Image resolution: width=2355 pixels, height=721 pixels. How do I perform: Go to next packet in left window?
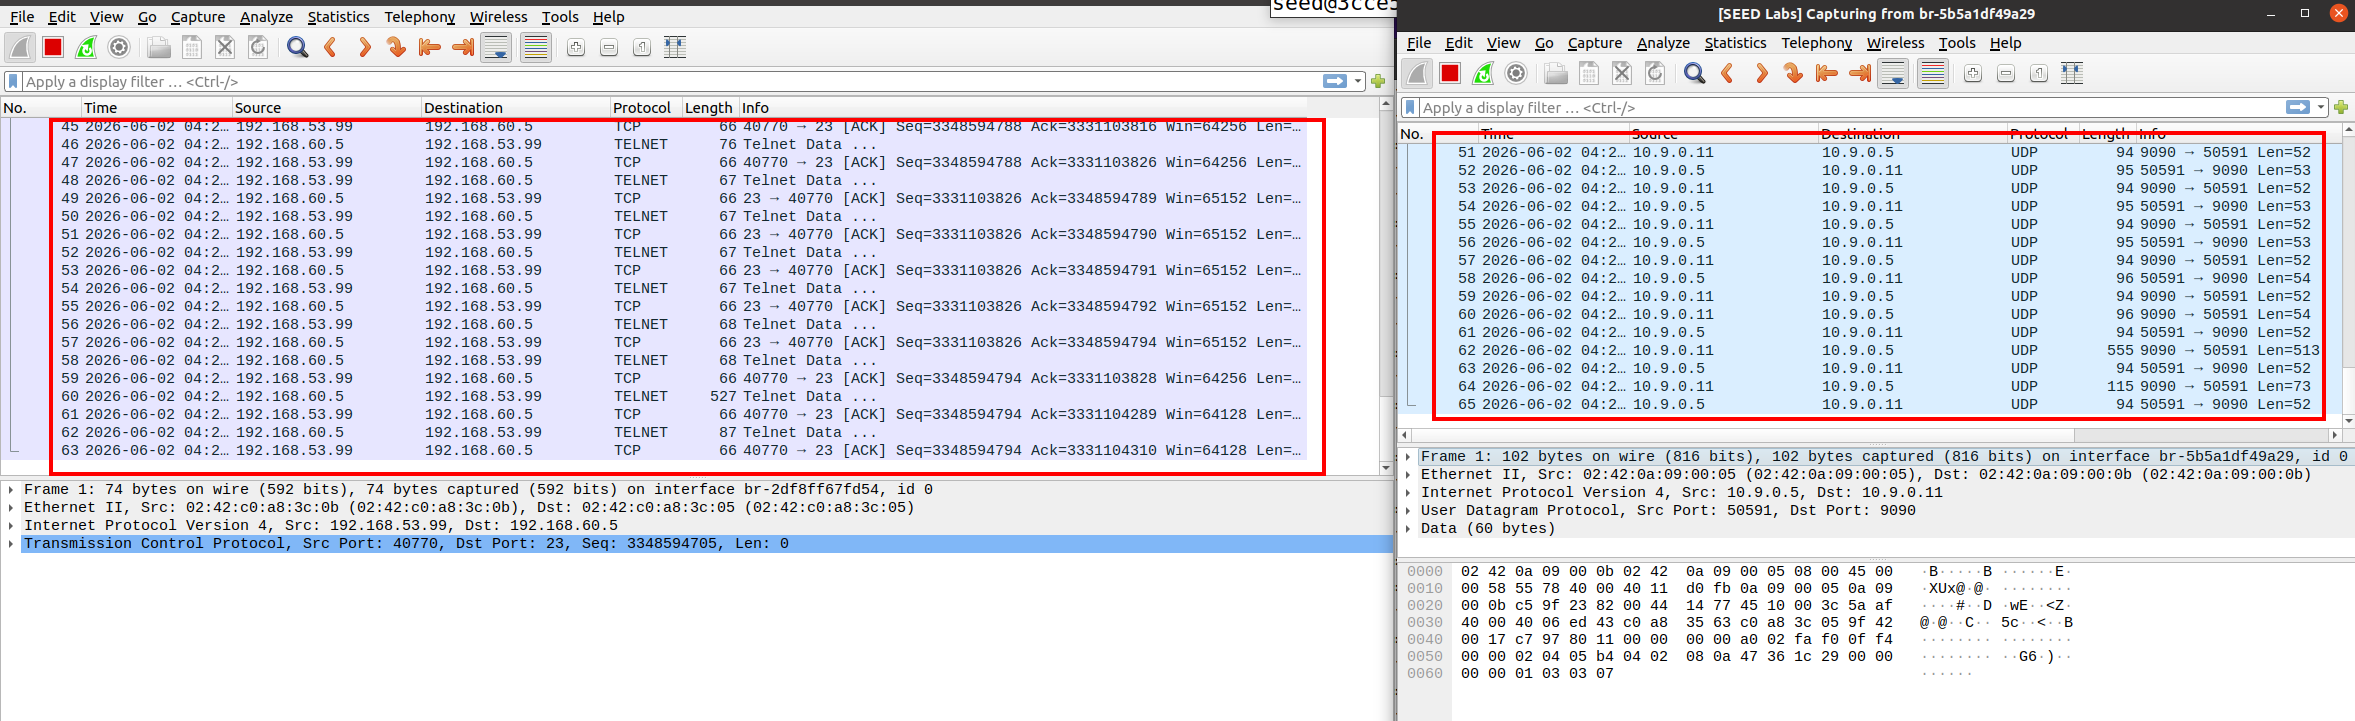coord(364,47)
